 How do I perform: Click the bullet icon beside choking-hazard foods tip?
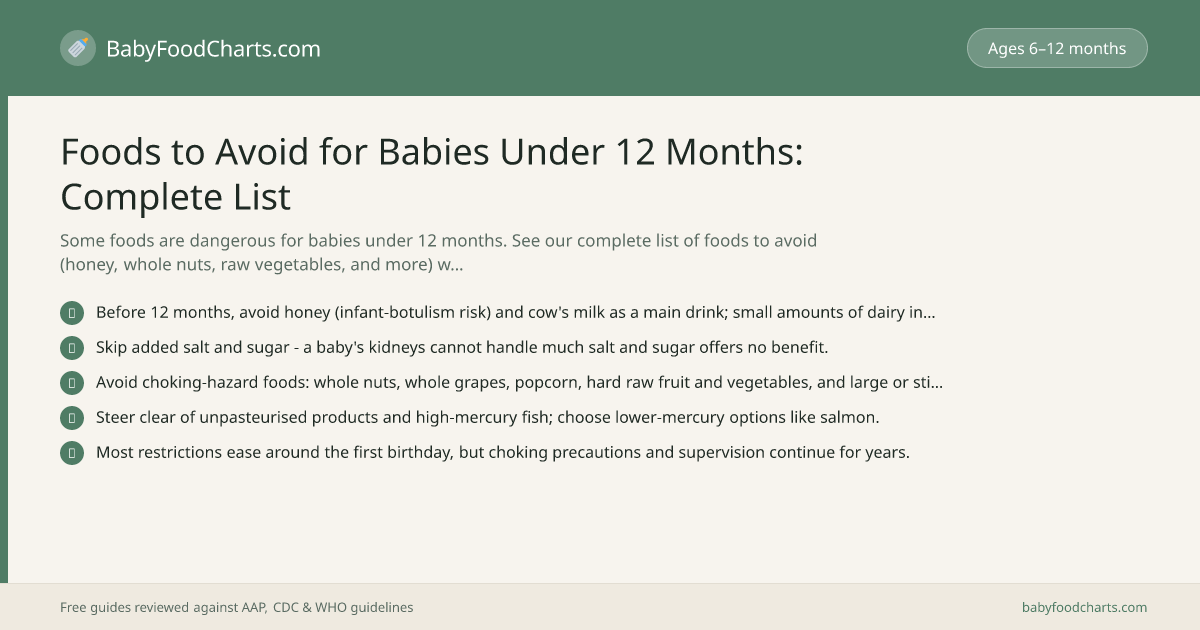[72, 383]
